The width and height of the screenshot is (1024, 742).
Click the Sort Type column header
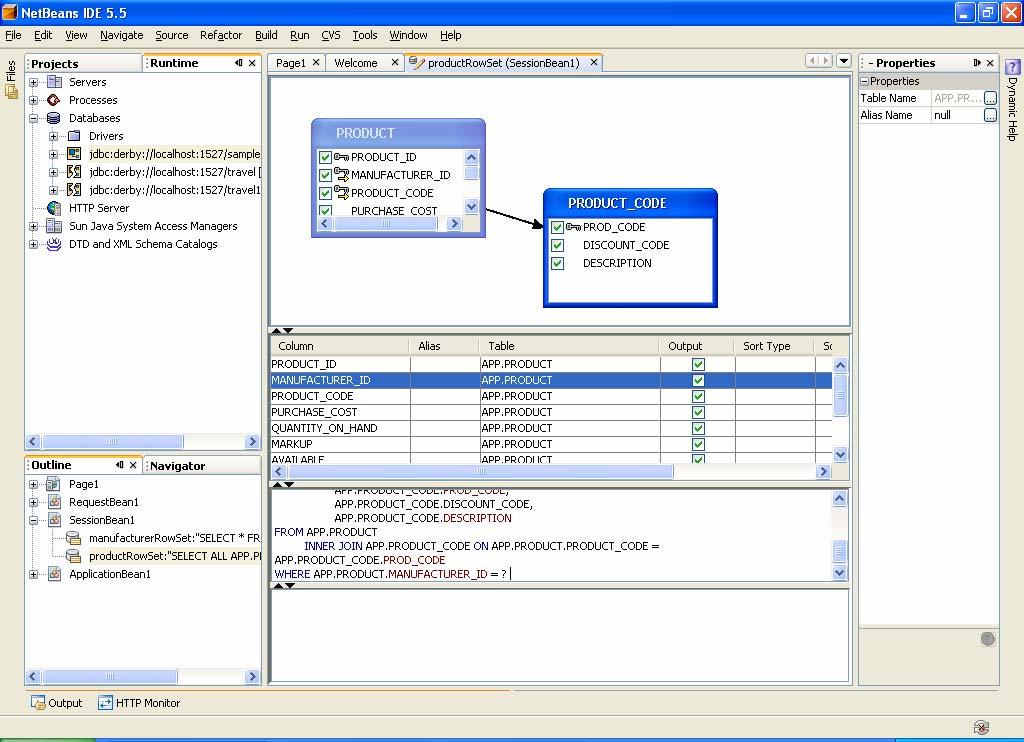[x=767, y=346]
